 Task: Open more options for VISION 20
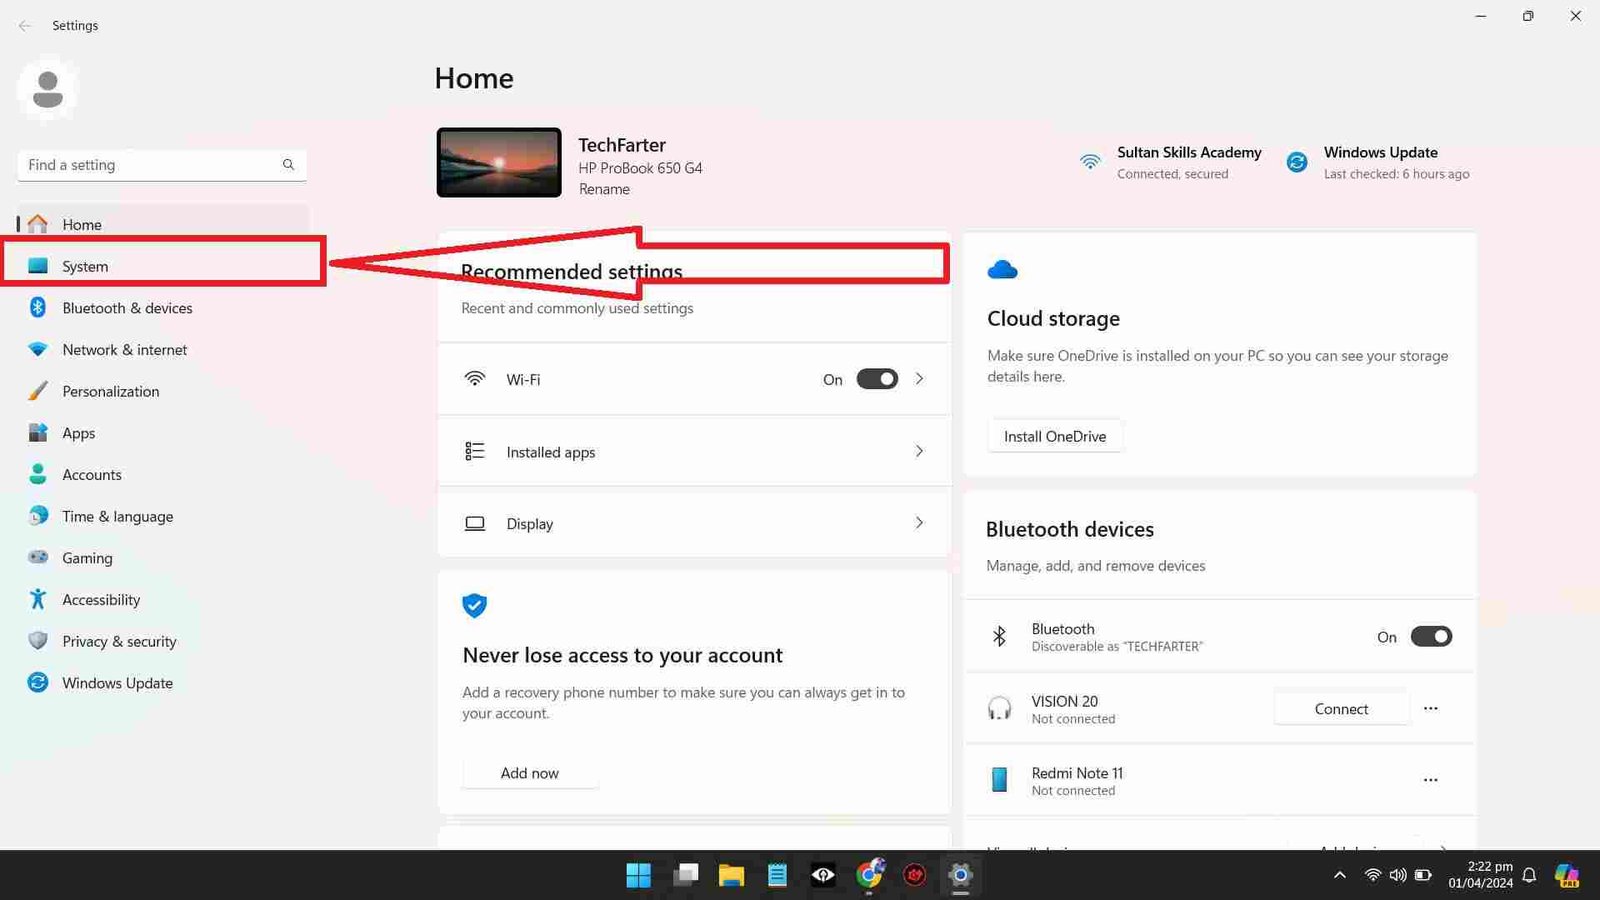(1430, 709)
